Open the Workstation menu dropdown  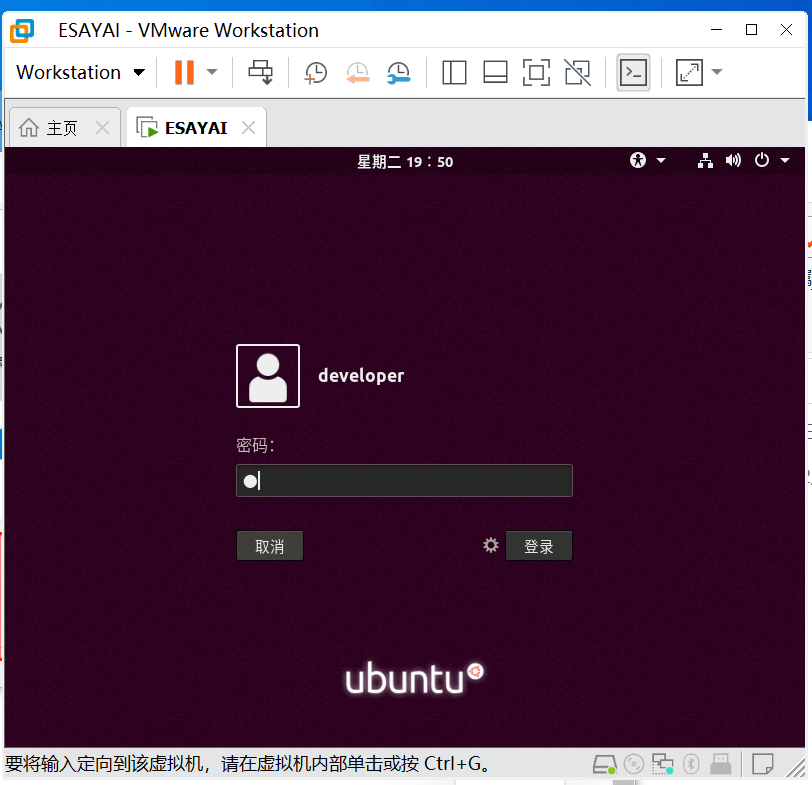pos(80,72)
